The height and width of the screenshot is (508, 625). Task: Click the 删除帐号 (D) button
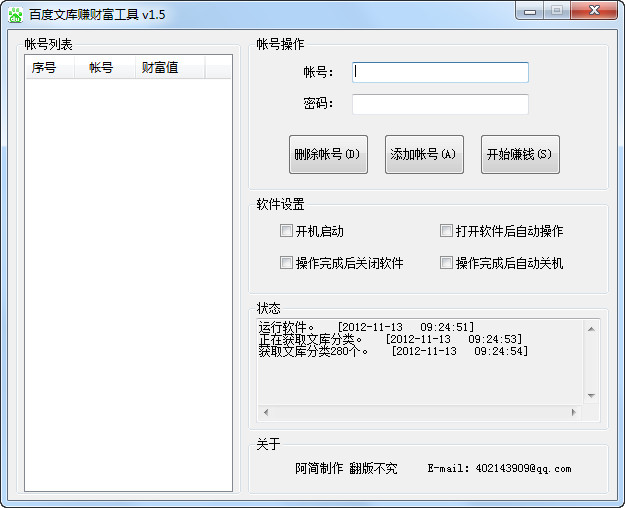pos(328,154)
